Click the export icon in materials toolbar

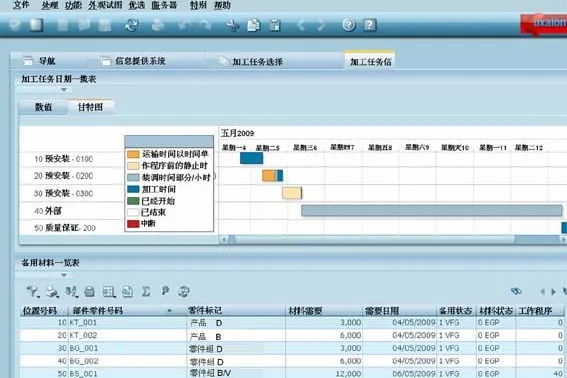coord(127,292)
